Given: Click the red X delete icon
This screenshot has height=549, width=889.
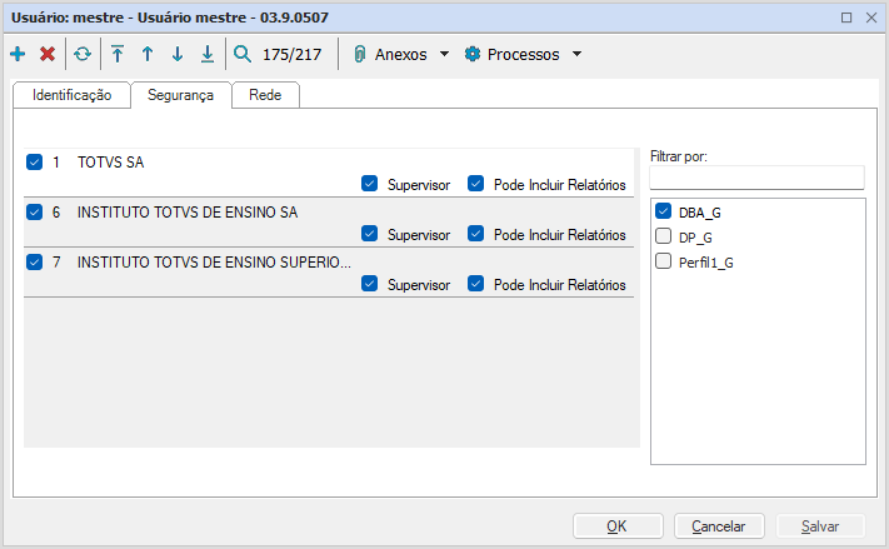Looking at the screenshot, I should click(48, 54).
